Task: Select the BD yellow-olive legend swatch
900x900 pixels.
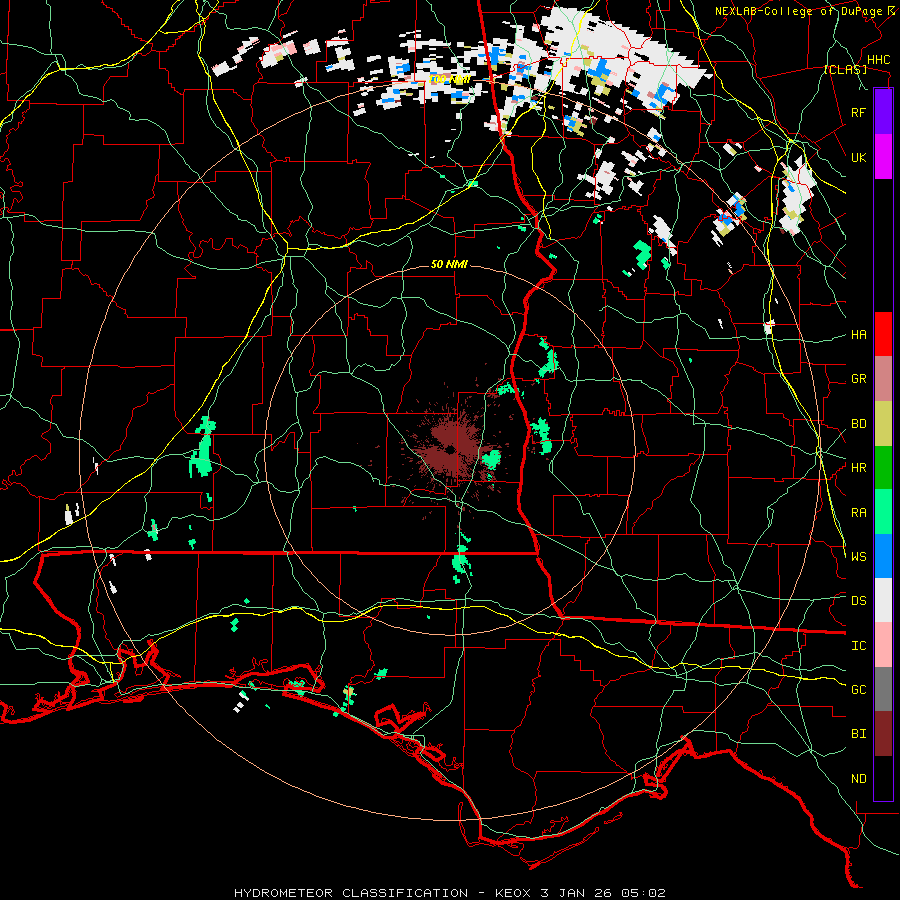Action: pyautogui.click(x=883, y=424)
